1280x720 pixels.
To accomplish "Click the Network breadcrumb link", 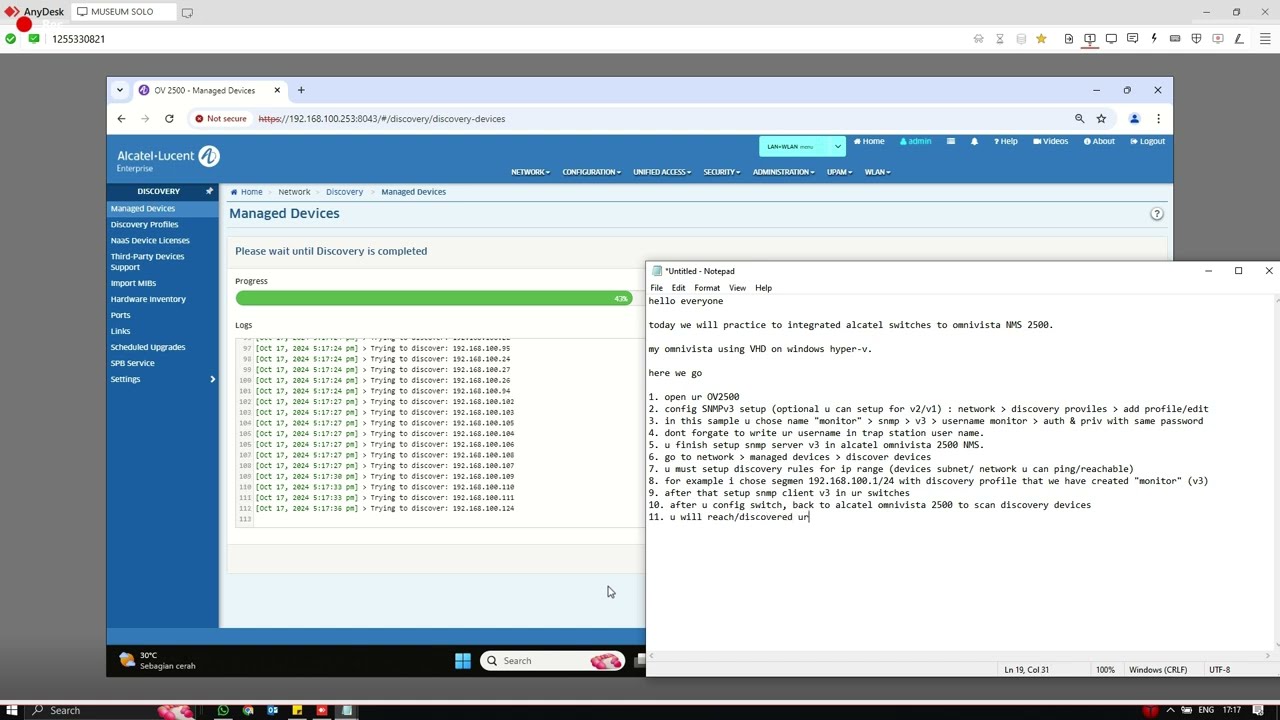I will point(294,192).
